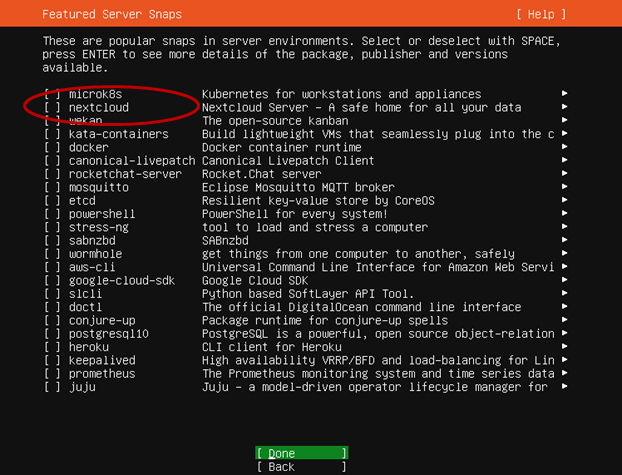Expand google-cloud-sdk row arrow
622x475 pixels.
(564, 280)
